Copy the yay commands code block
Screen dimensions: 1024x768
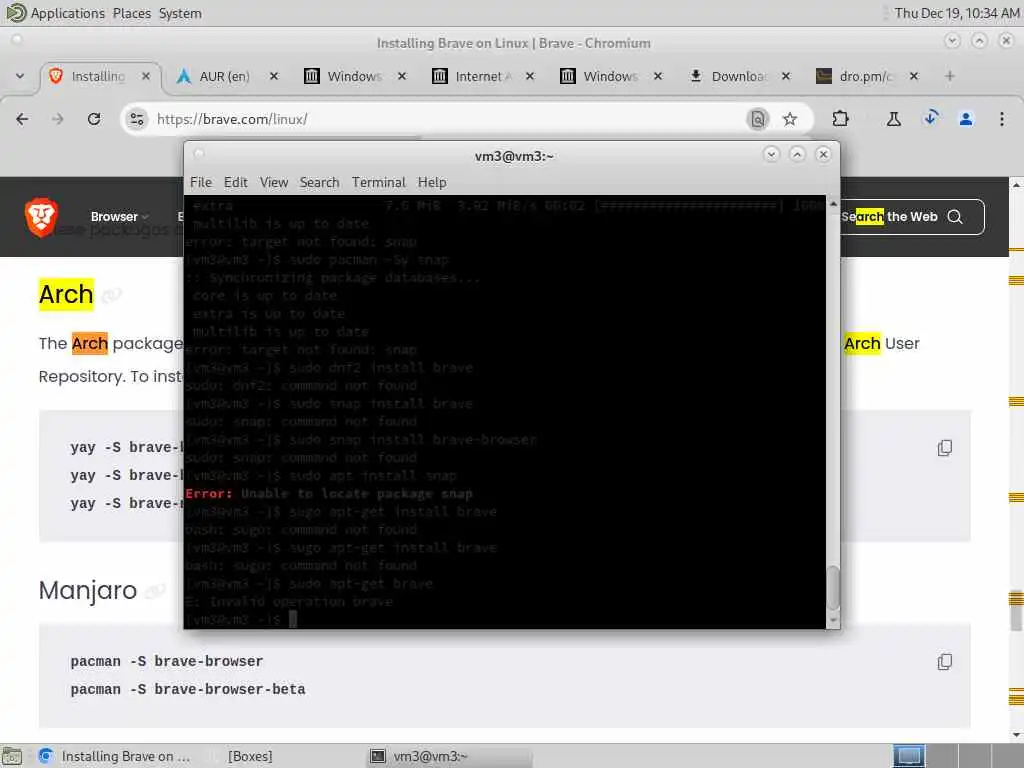945,448
